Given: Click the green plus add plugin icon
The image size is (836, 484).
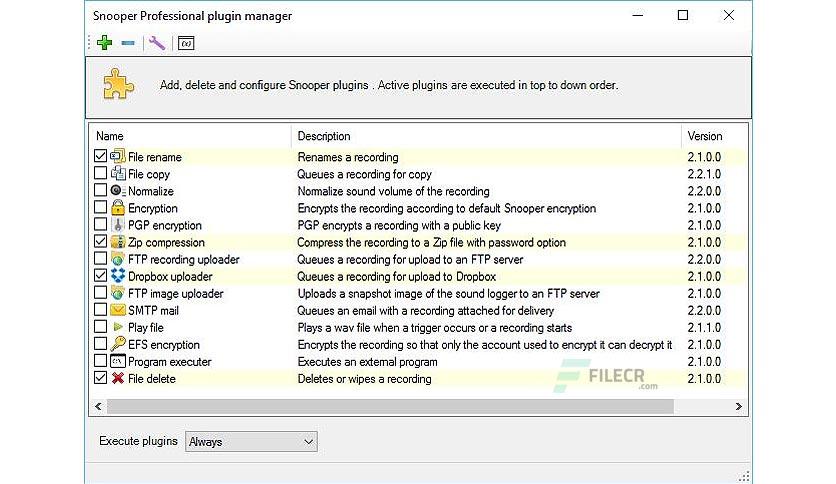Looking at the screenshot, I should point(104,43).
